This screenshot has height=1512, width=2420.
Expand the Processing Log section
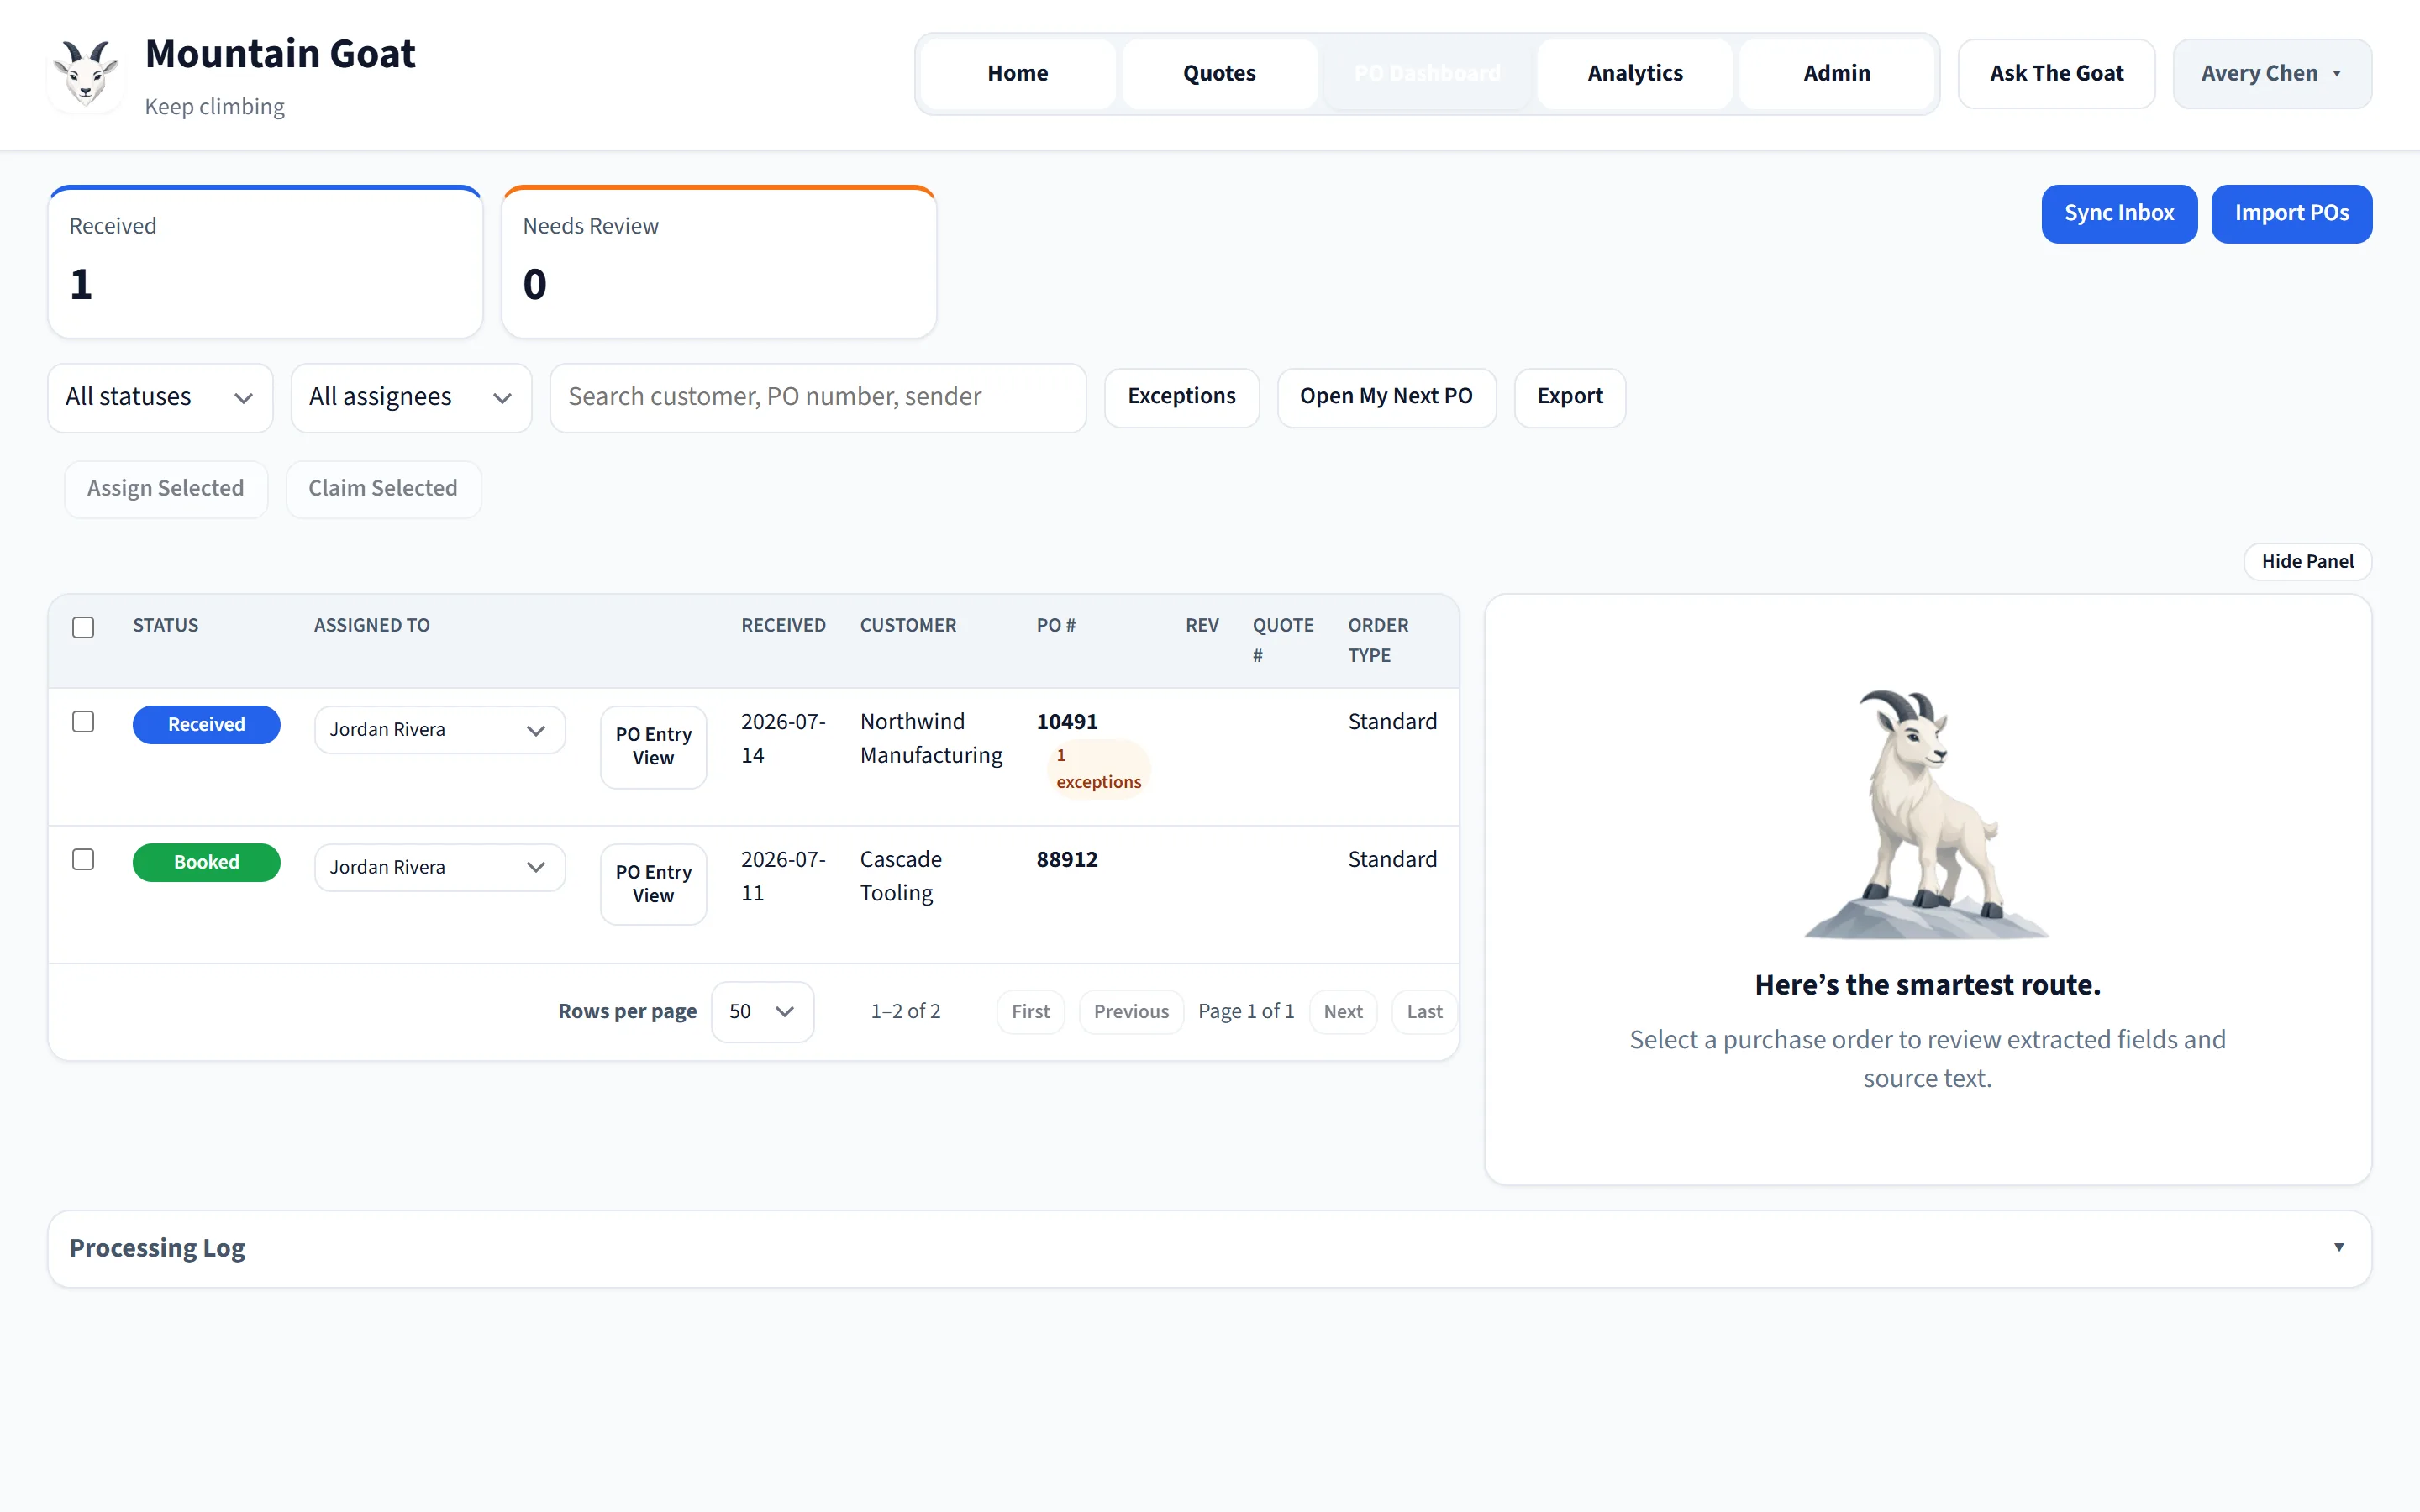pos(1209,1247)
